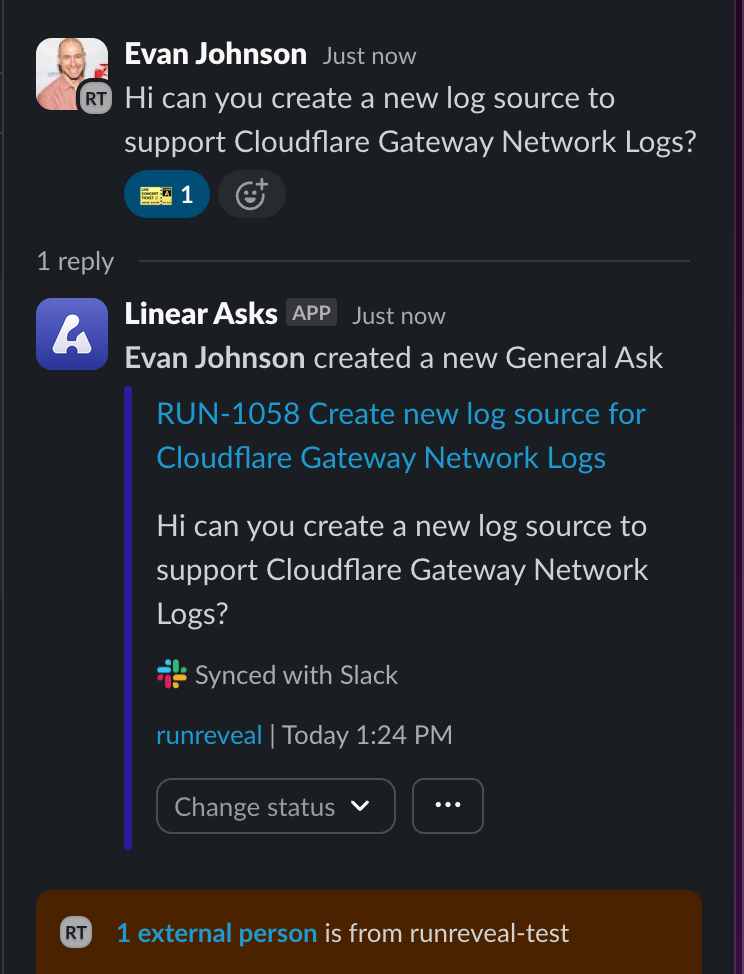Click the Just now timestamp on Evan's message
The image size is (744, 974).
pyautogui.click(x=369, y=56)
